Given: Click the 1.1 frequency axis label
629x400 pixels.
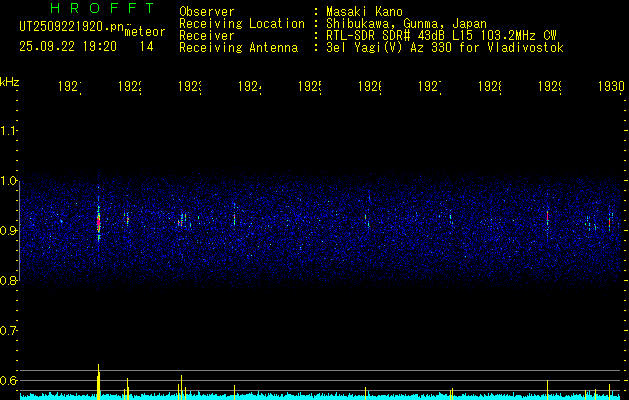Looking at the screenshot, I should [x=8, y=130].
